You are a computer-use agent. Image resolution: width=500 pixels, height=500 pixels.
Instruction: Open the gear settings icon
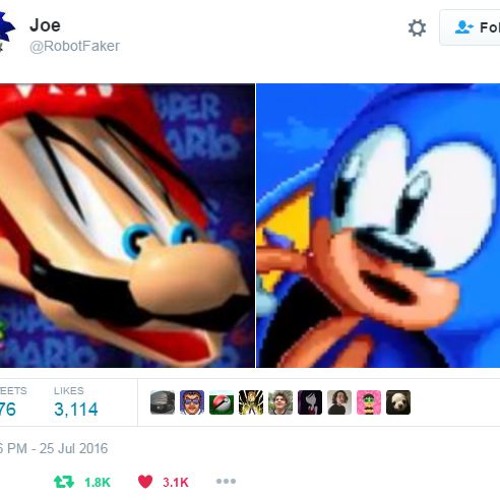coord(417,28)
